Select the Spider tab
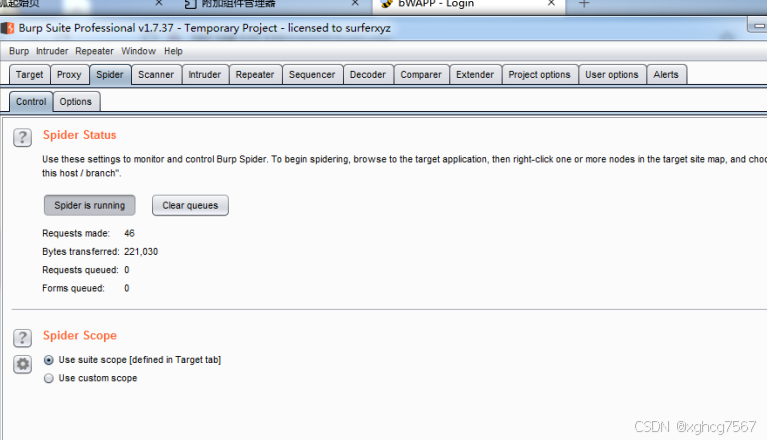 coord(110,75)
